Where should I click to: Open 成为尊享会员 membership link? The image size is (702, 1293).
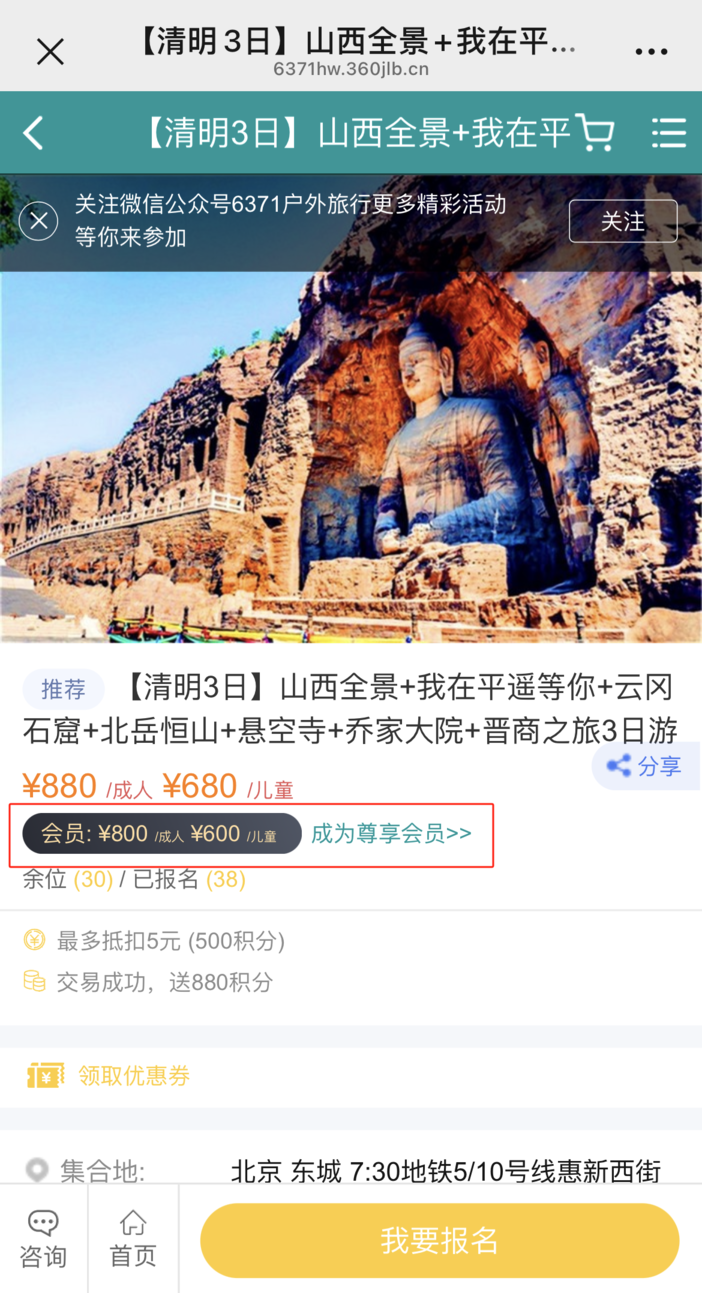pos(391,833)
